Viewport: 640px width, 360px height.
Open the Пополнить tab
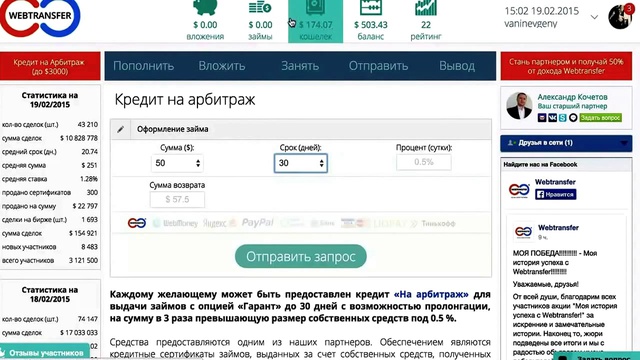(144, 66)
